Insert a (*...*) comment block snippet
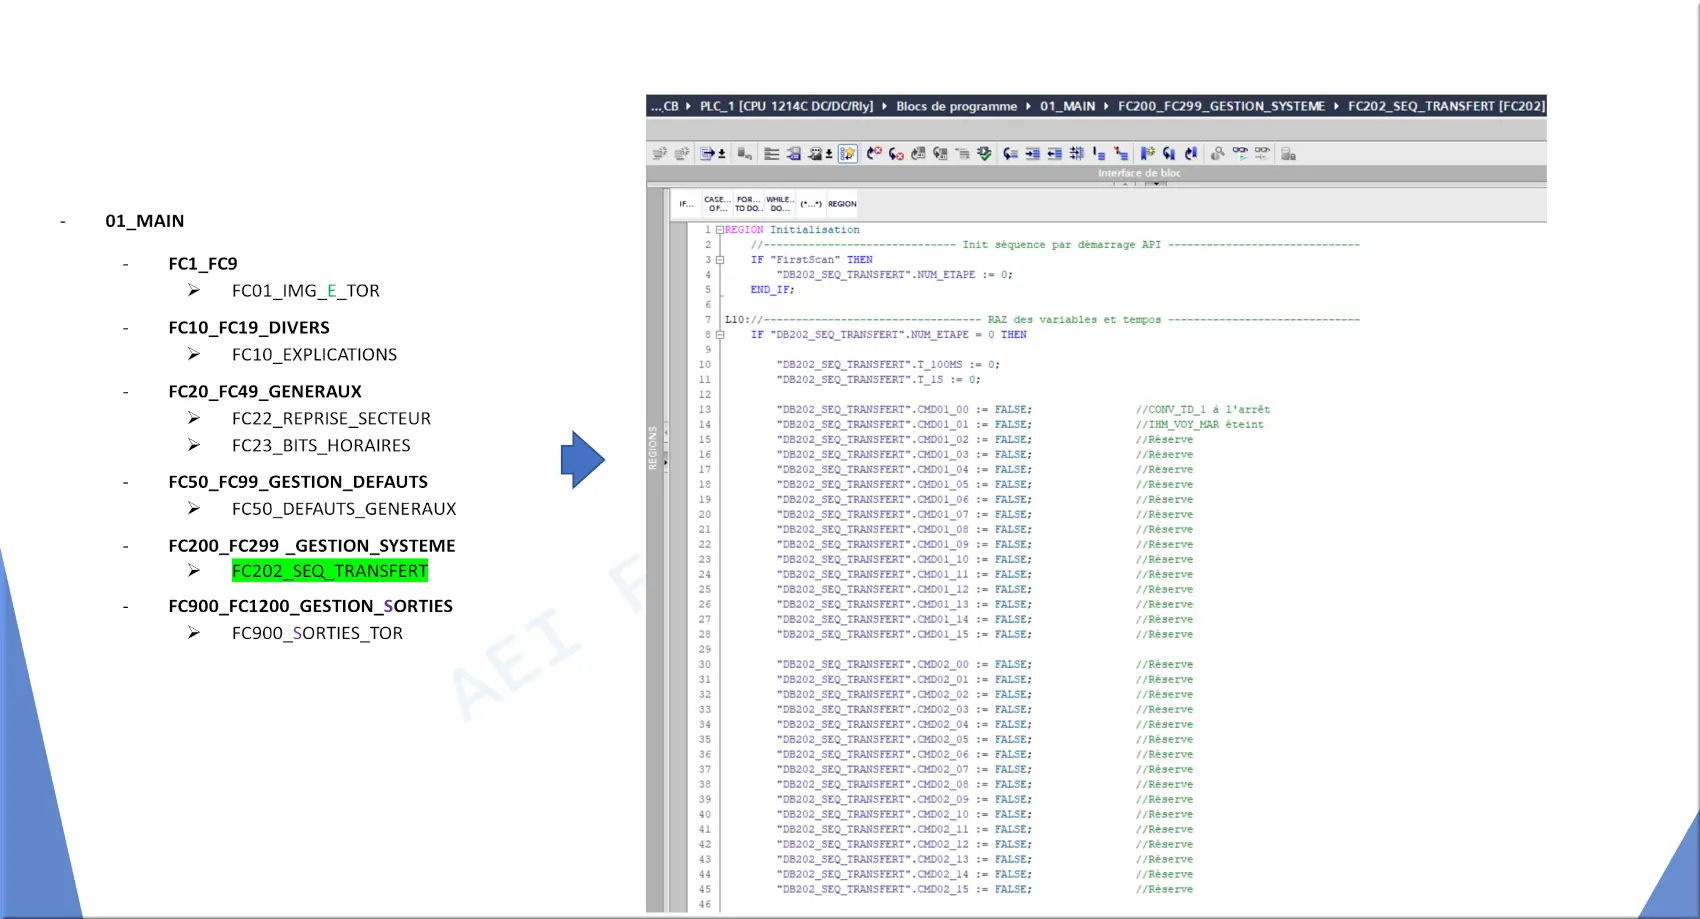This screenshot has height=919, width=1700. click(811, 204)
